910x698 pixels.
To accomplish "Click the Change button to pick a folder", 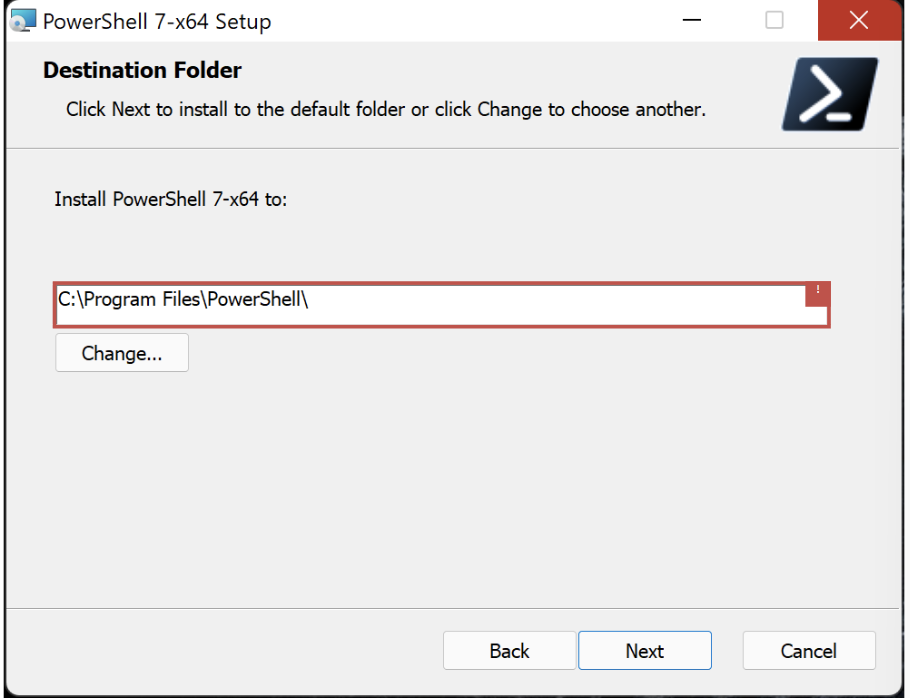I will pyautogui.click(x=121, y=353).
